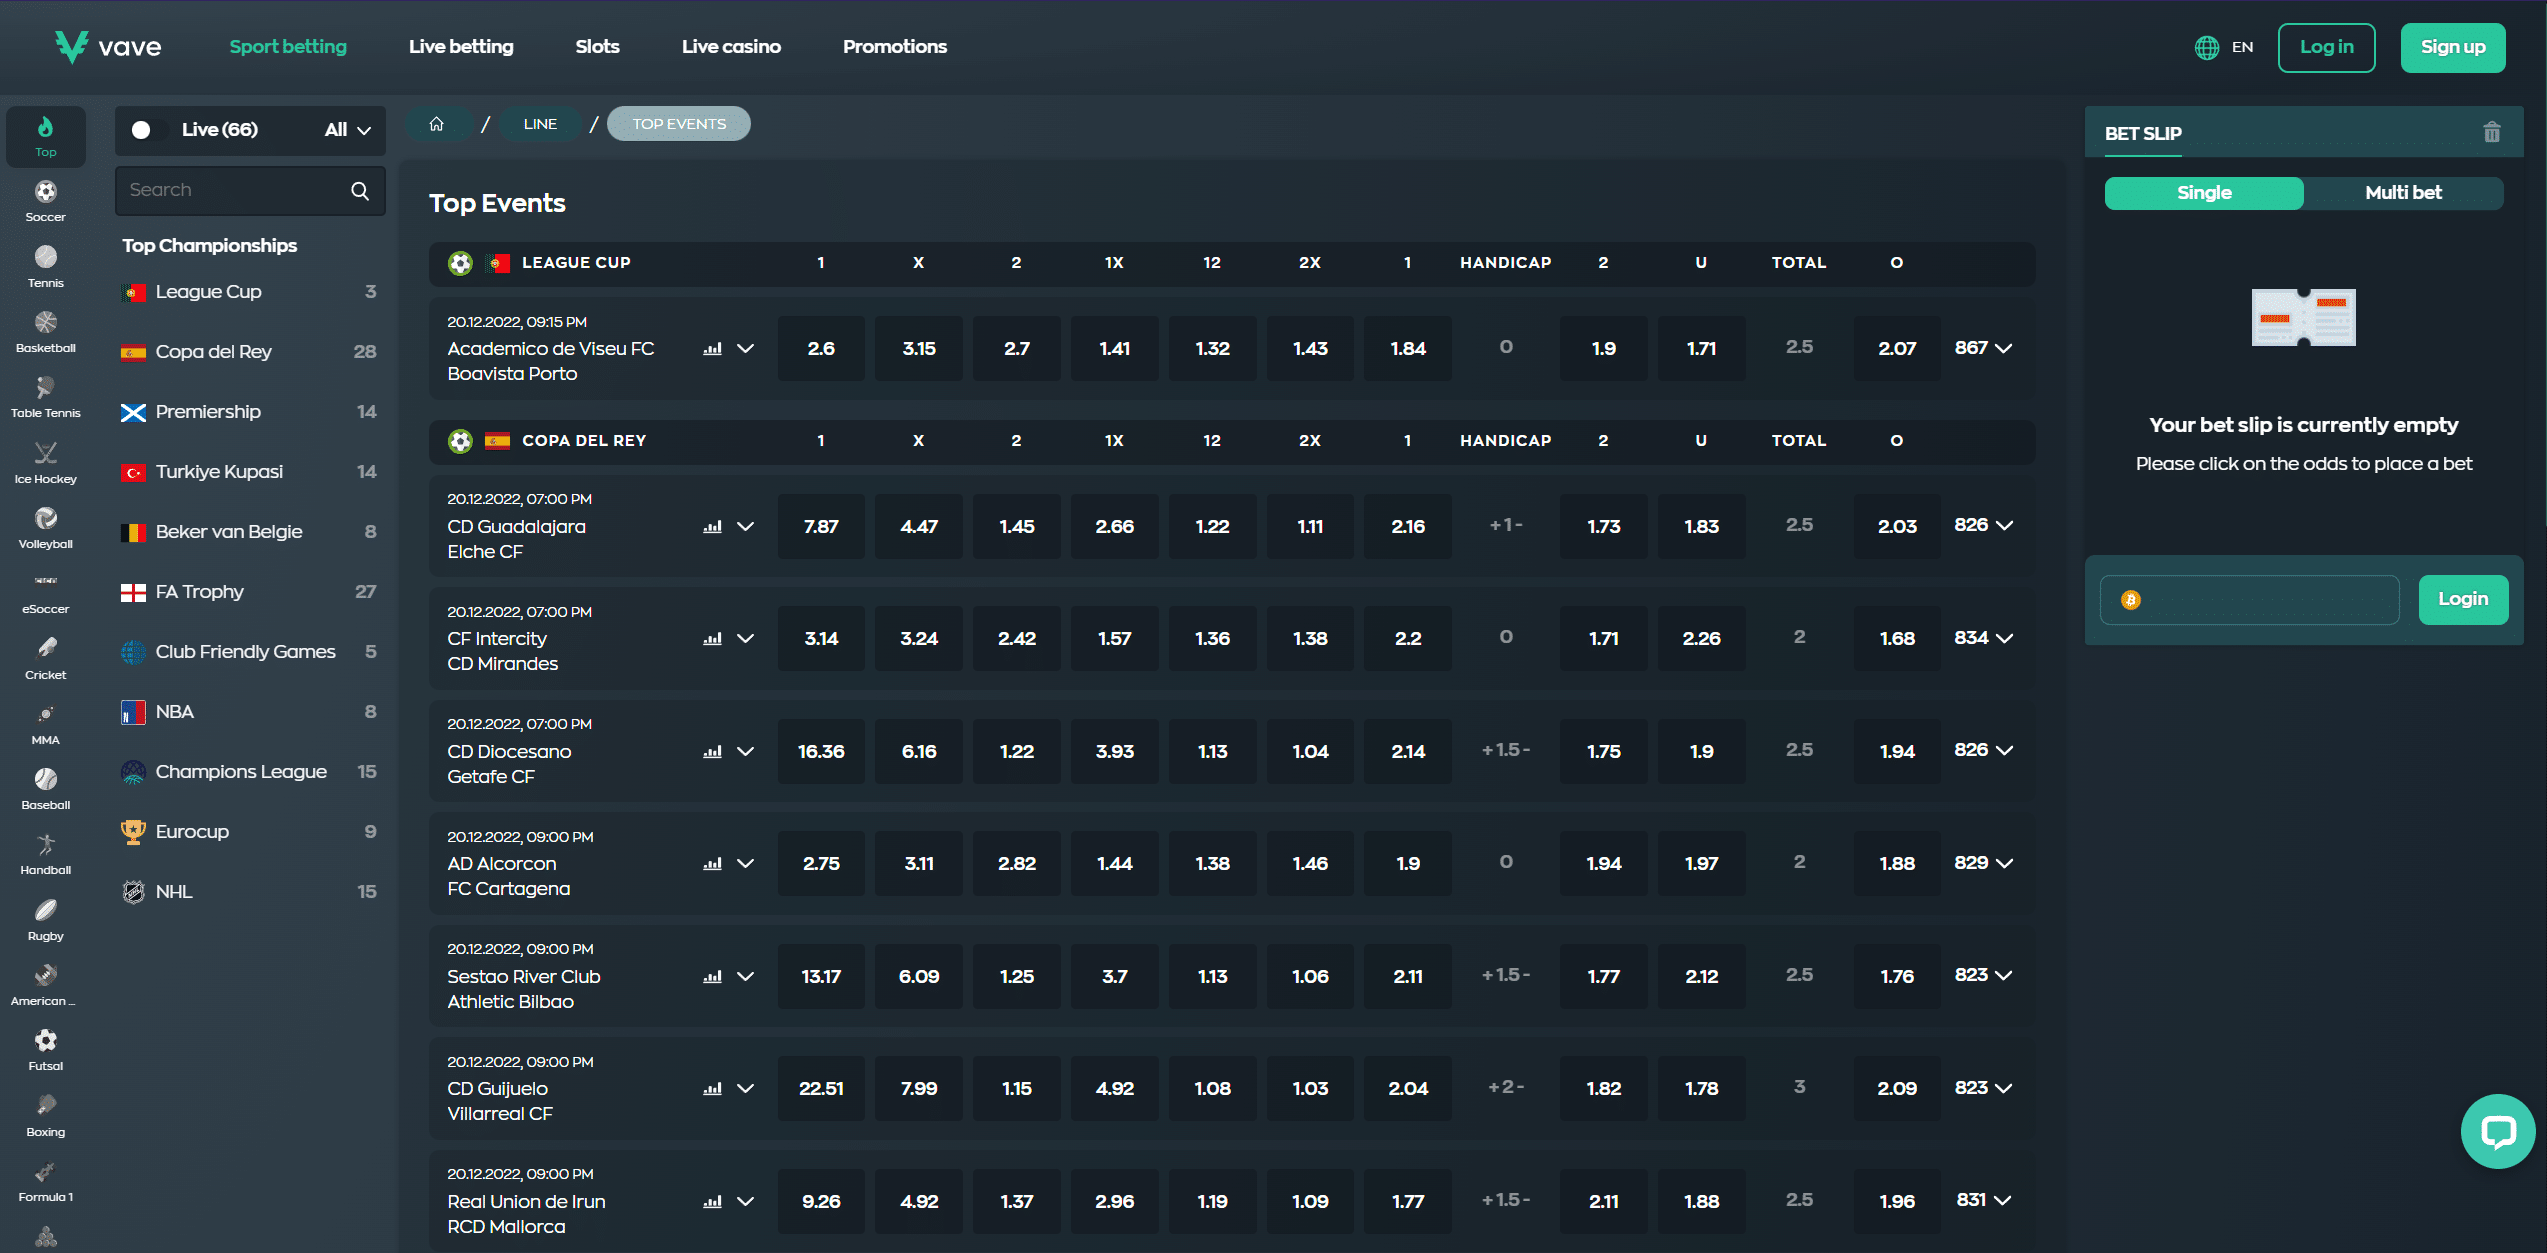
Task: Open the Sport betting tab
Action: pos(288,47)
